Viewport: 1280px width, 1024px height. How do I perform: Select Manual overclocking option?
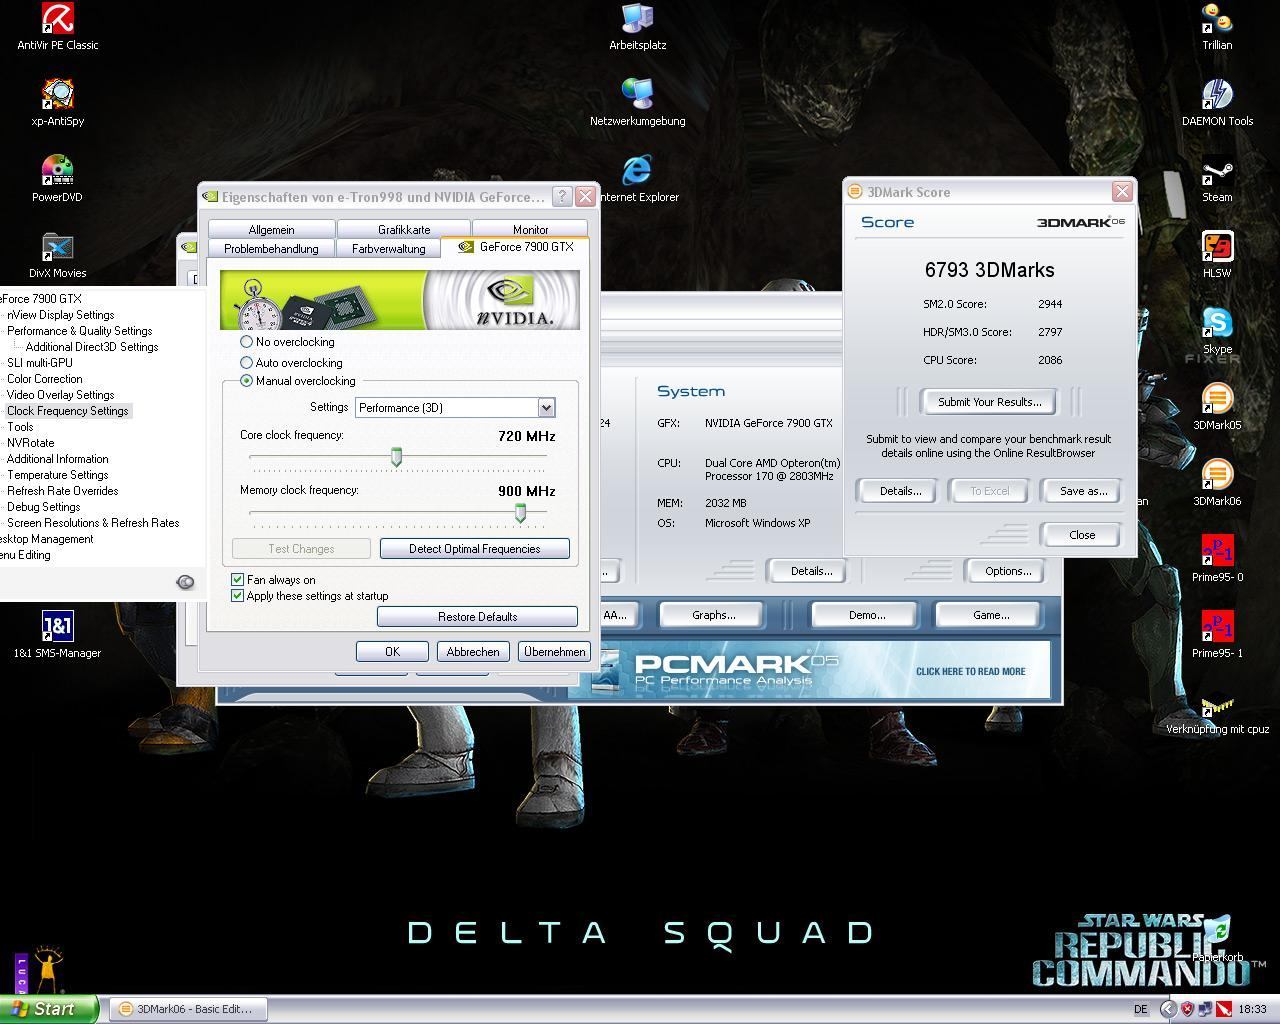pyautogui.click(x=298, y=381)
